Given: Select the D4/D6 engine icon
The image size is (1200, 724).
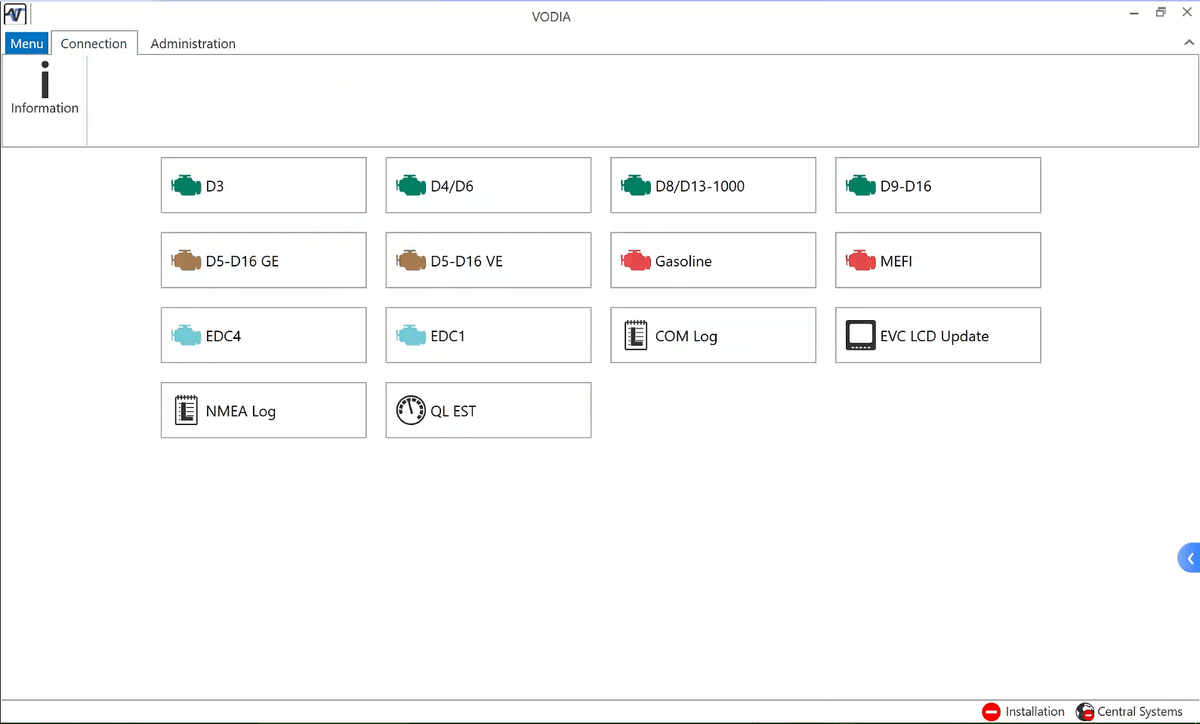Looking at the screenshot, I should (x=410, y=186).
